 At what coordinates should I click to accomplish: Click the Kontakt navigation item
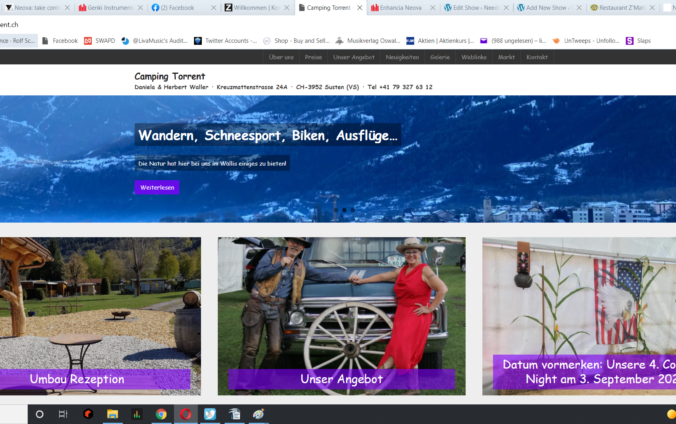[x=537, y=57]
